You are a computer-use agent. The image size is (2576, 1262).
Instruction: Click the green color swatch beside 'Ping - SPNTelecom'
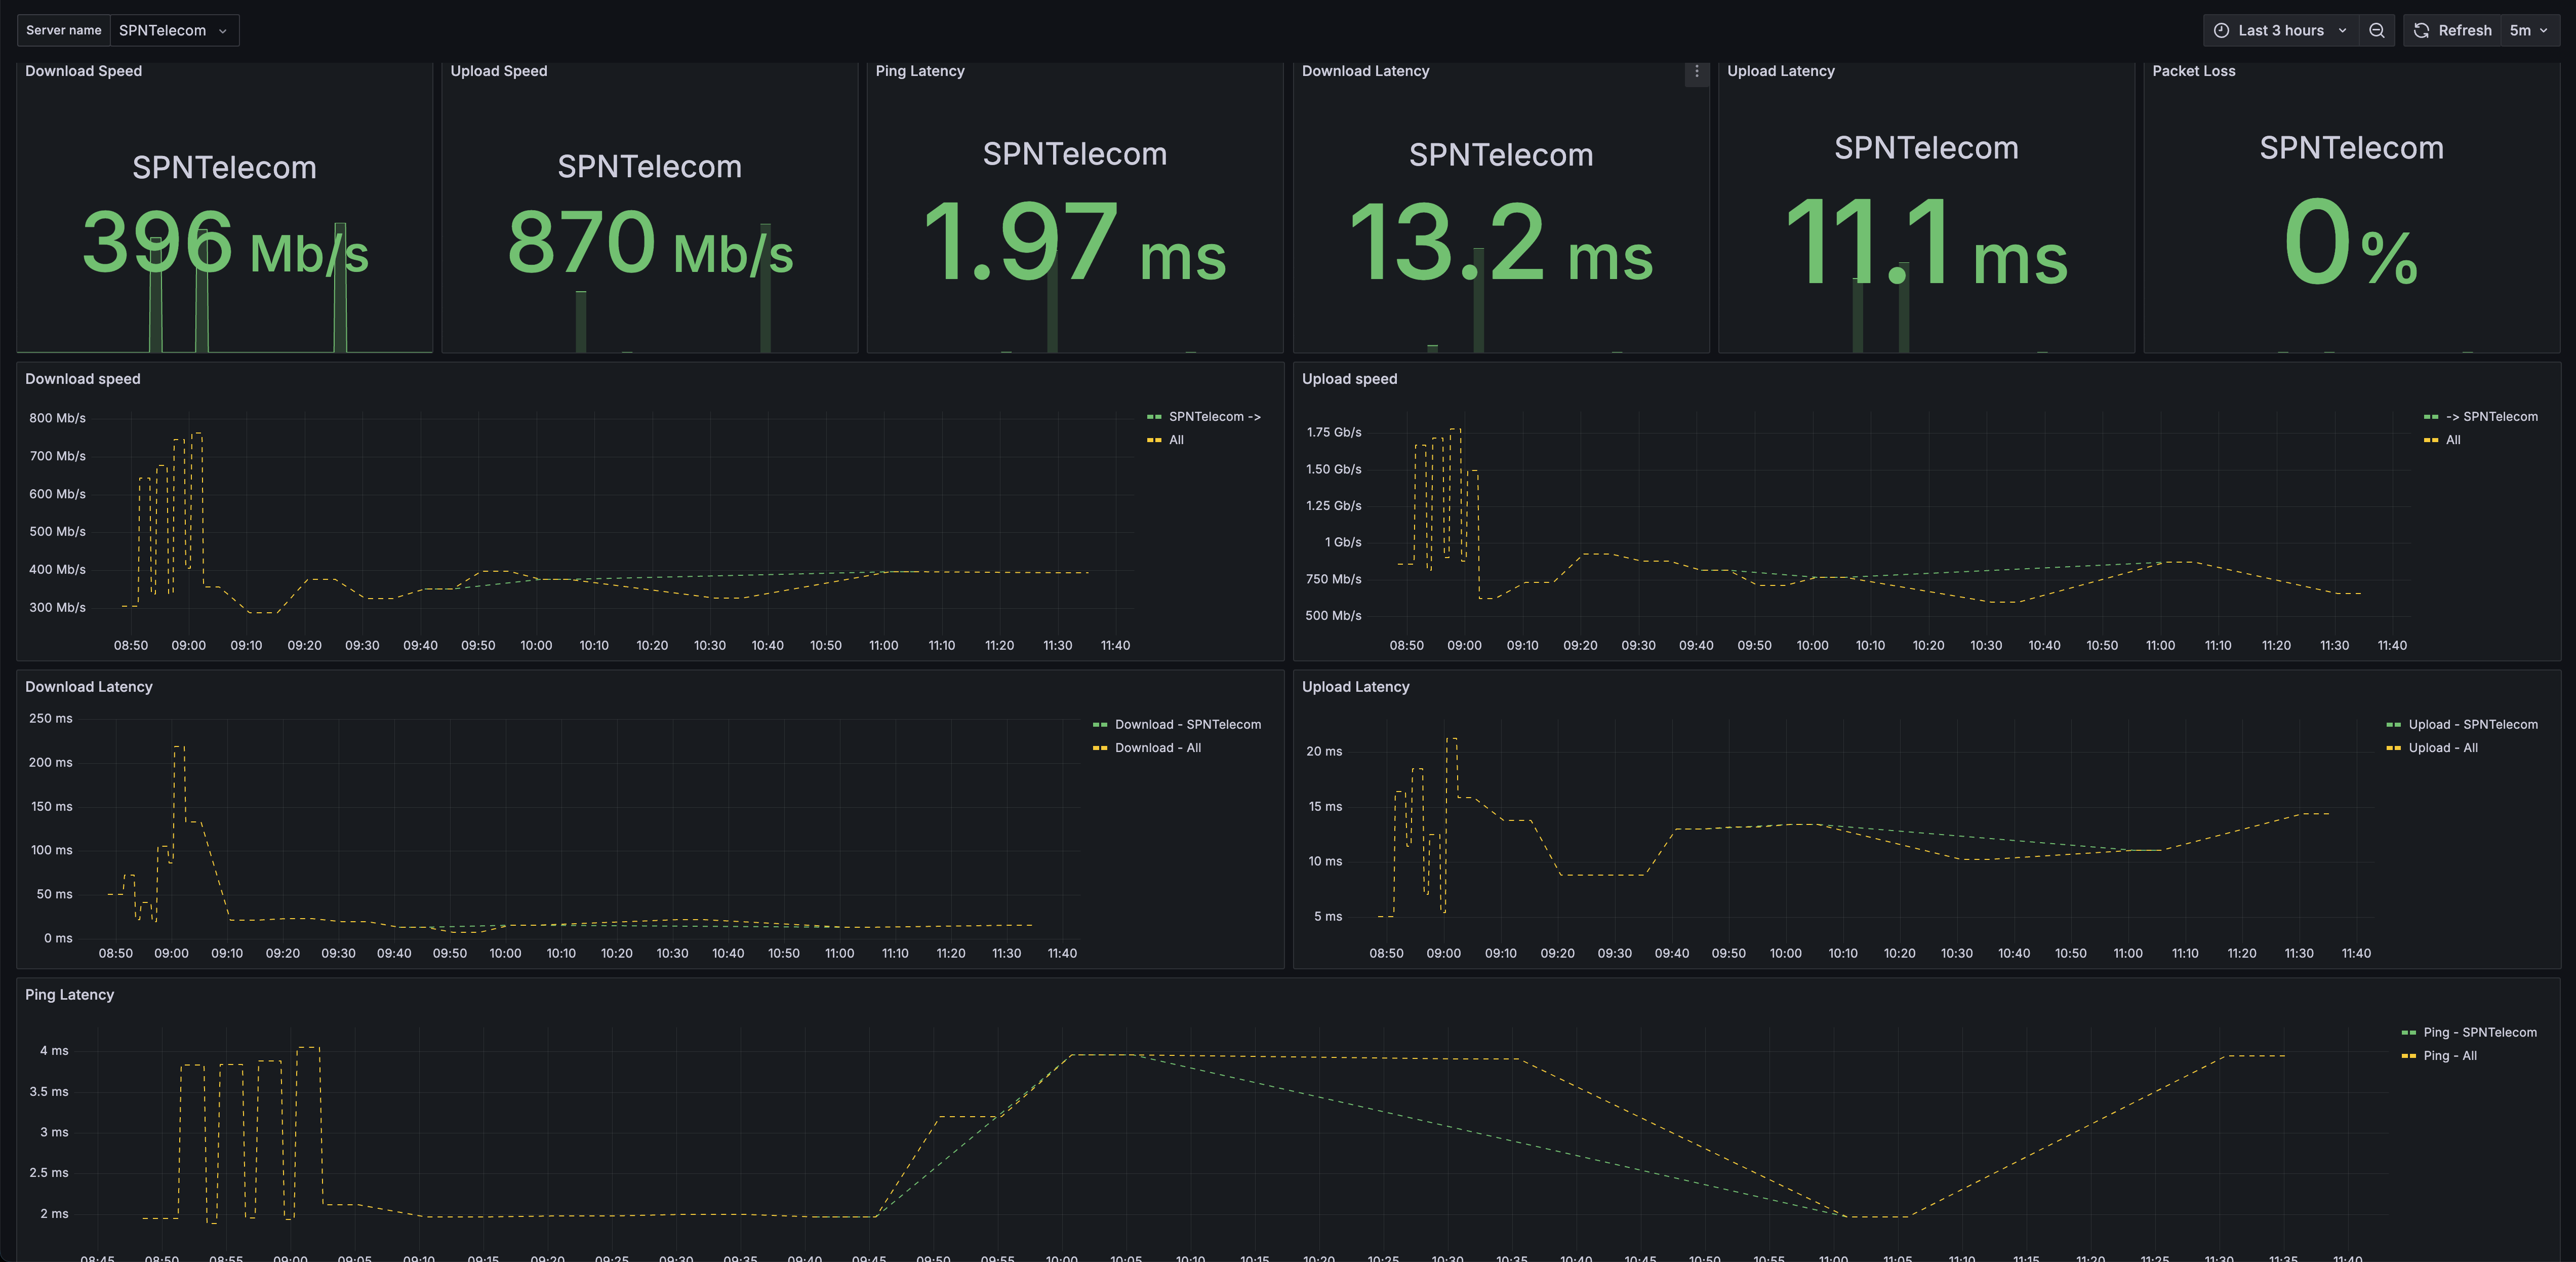[2408, 1033]
